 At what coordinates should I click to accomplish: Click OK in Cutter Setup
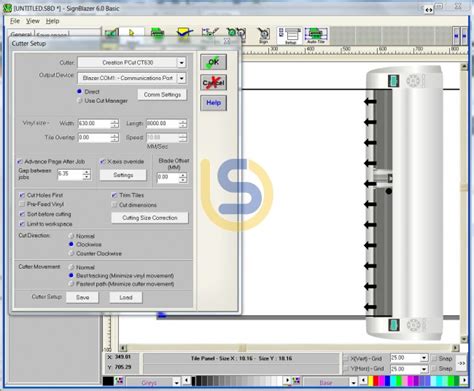pos(213,62)
